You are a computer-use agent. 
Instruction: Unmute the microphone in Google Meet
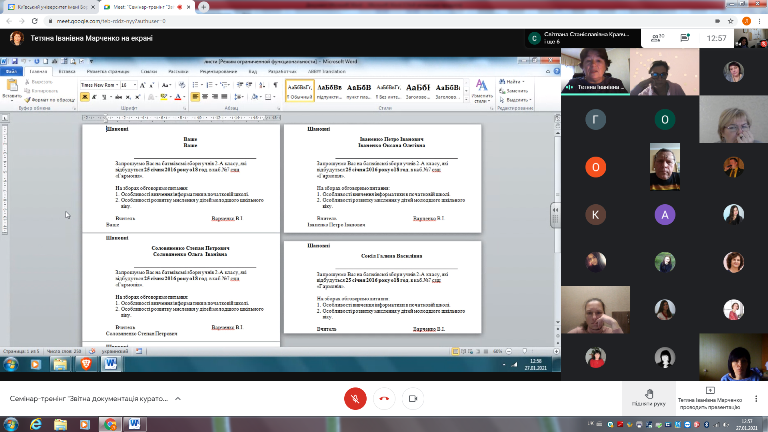click(353, 397)
